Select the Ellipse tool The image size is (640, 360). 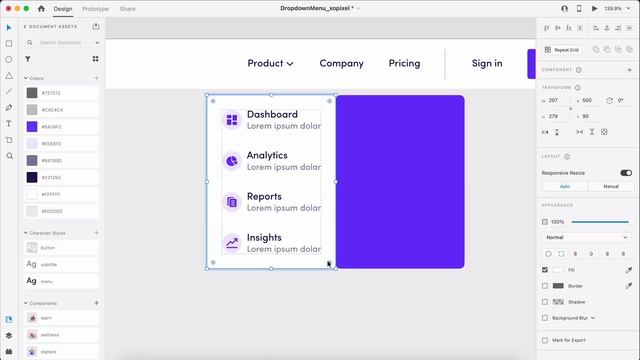tap(9, 60)
